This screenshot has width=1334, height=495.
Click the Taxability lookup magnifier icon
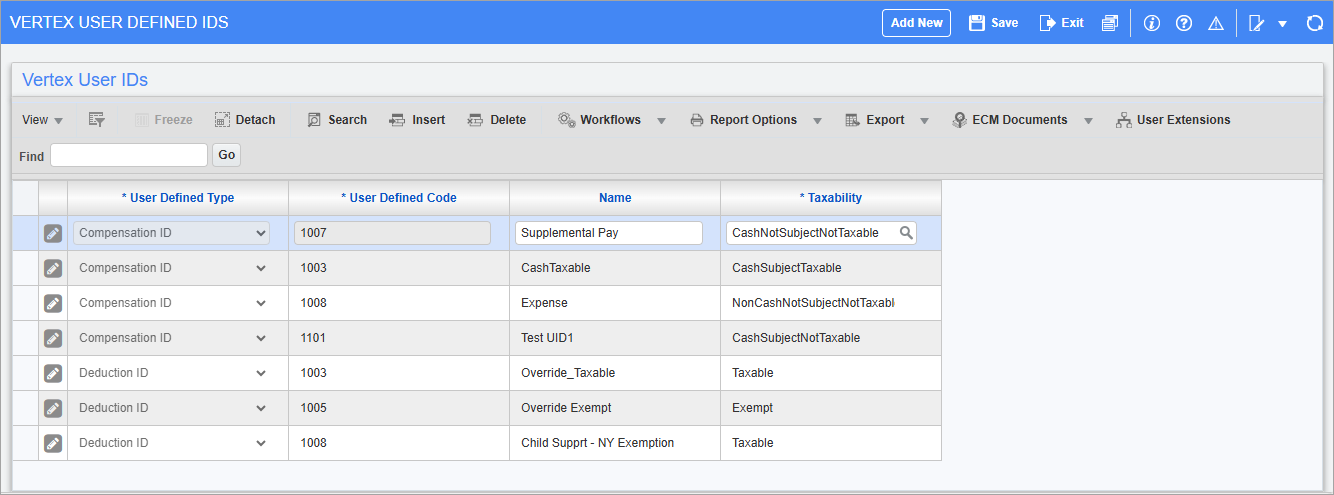point(906,233)
